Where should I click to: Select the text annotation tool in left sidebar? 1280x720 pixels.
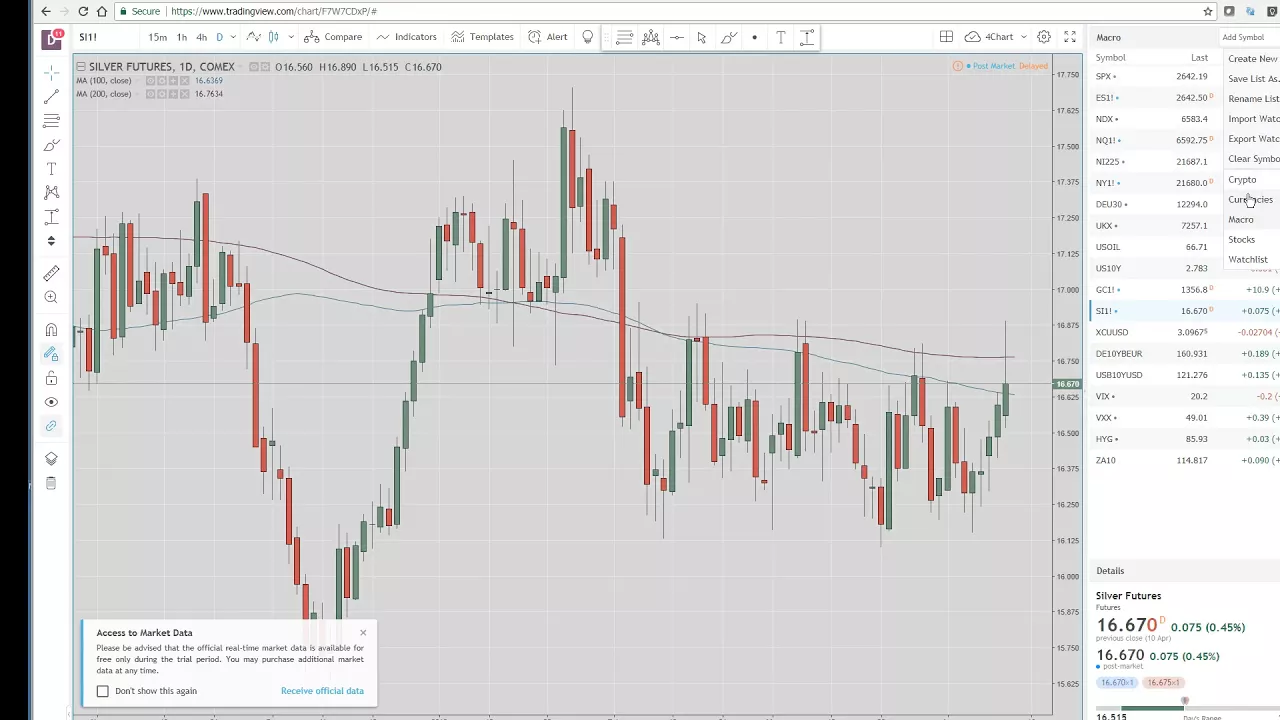point(51,169)
